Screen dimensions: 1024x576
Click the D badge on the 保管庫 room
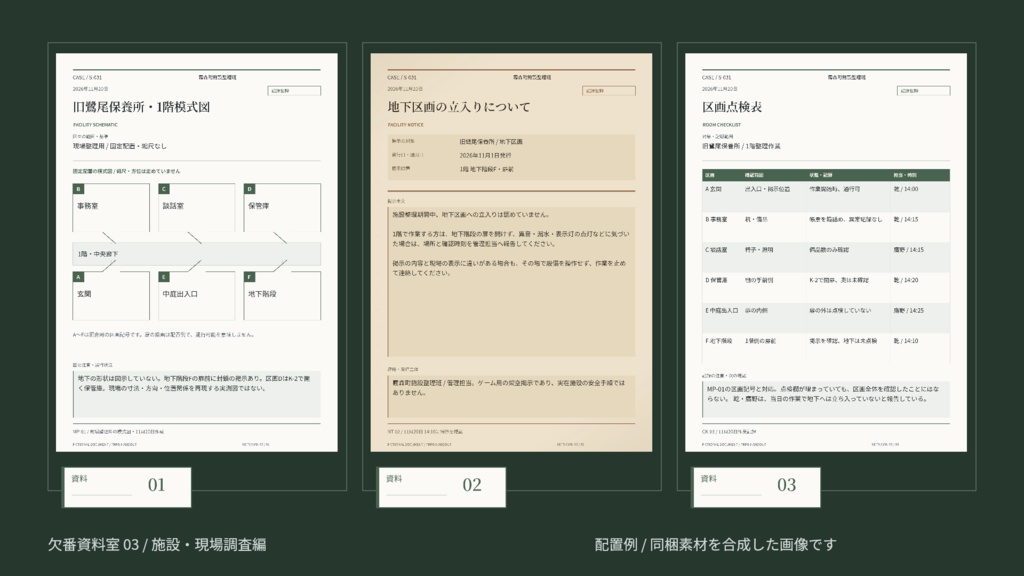[249, 189]
